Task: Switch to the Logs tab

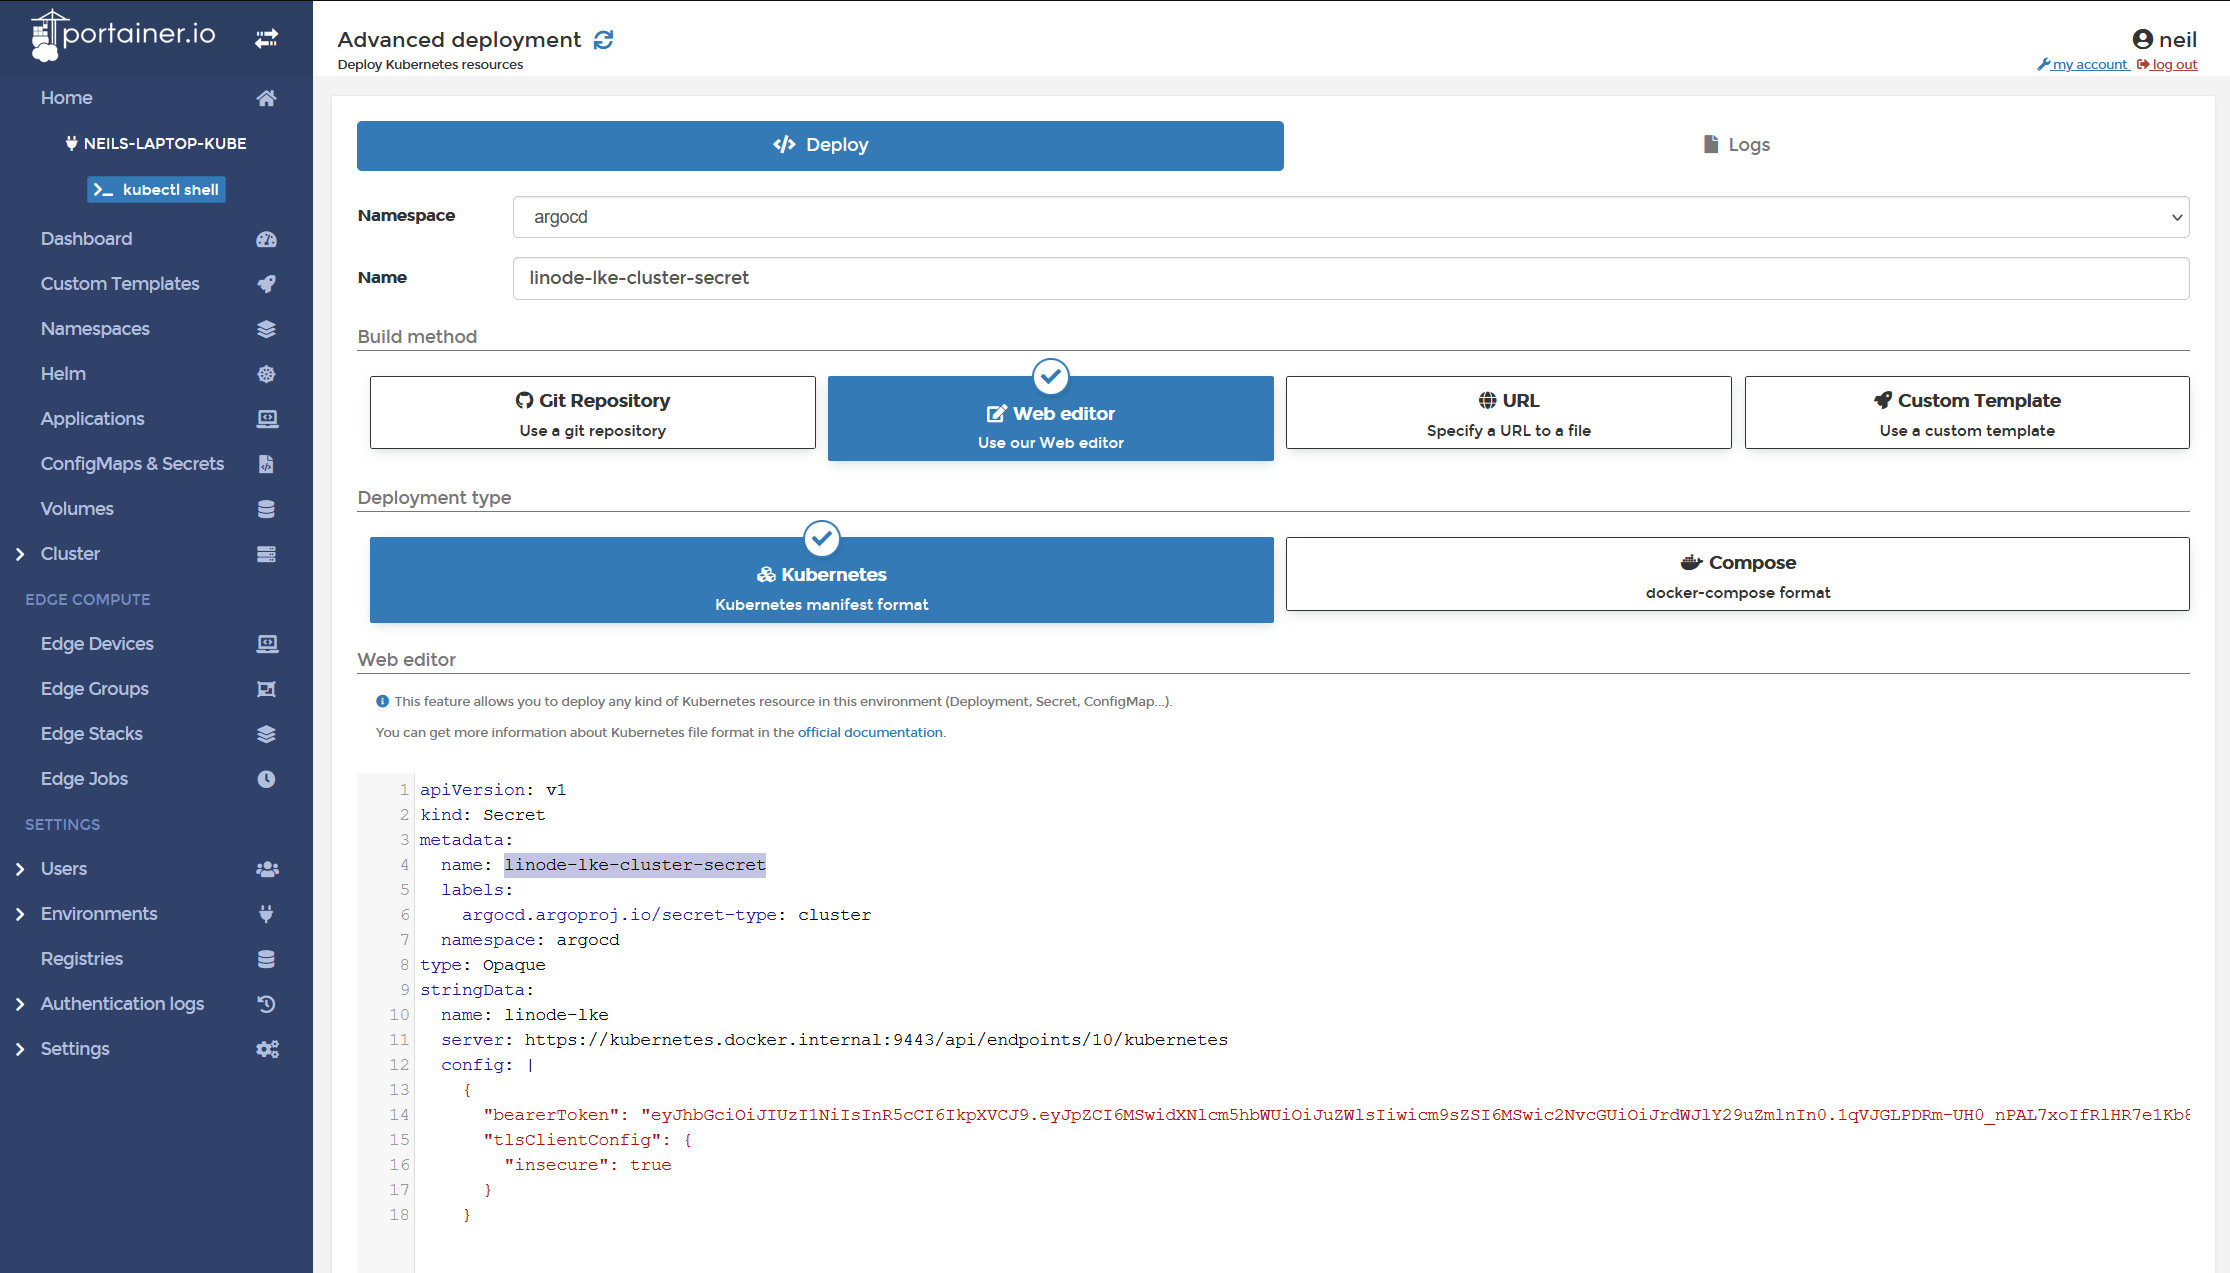Action: pyautogui.click(x=1737, y=146)
